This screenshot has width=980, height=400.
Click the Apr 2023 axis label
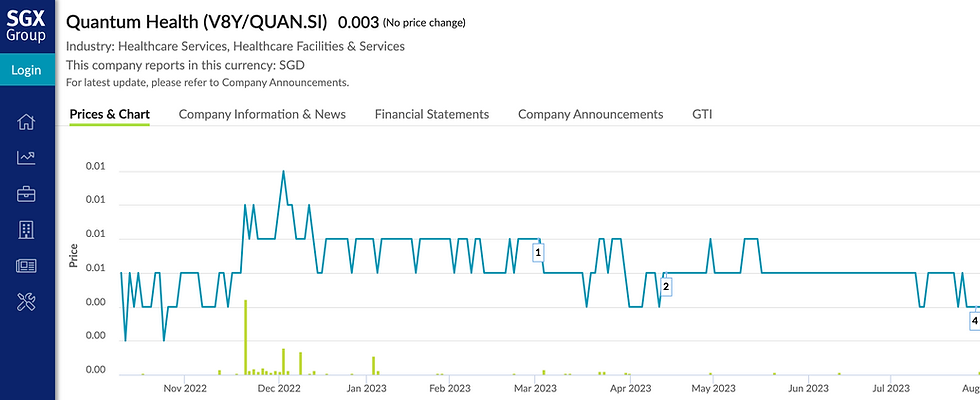(631, 388)
